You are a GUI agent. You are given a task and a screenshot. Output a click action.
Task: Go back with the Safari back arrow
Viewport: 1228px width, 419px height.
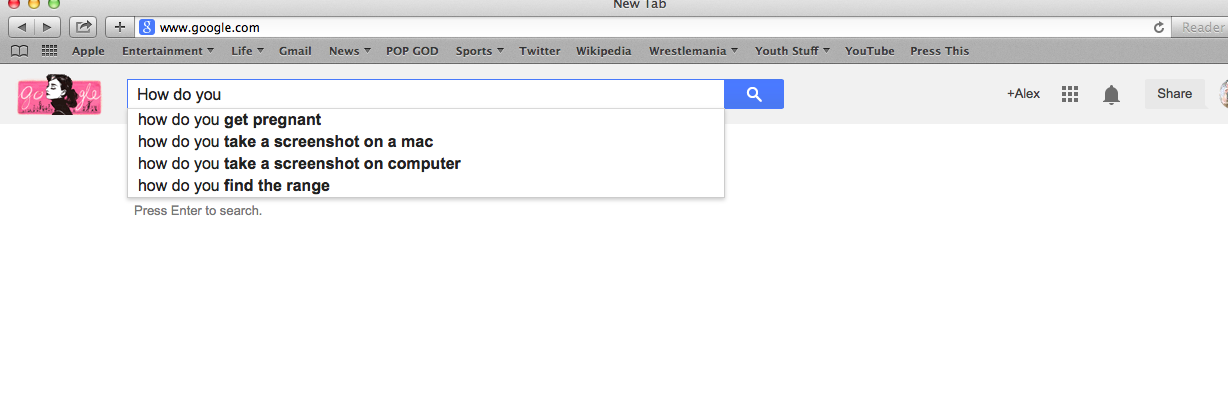22,27
